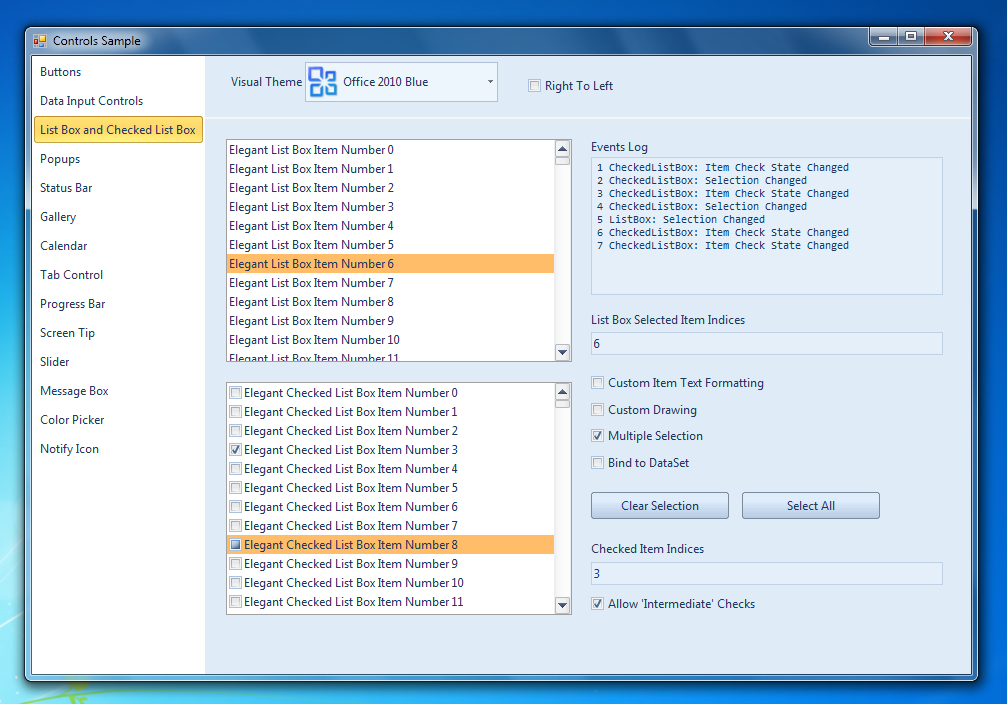Open the Calendar section
1007x704 pixels.
point(64,245)
